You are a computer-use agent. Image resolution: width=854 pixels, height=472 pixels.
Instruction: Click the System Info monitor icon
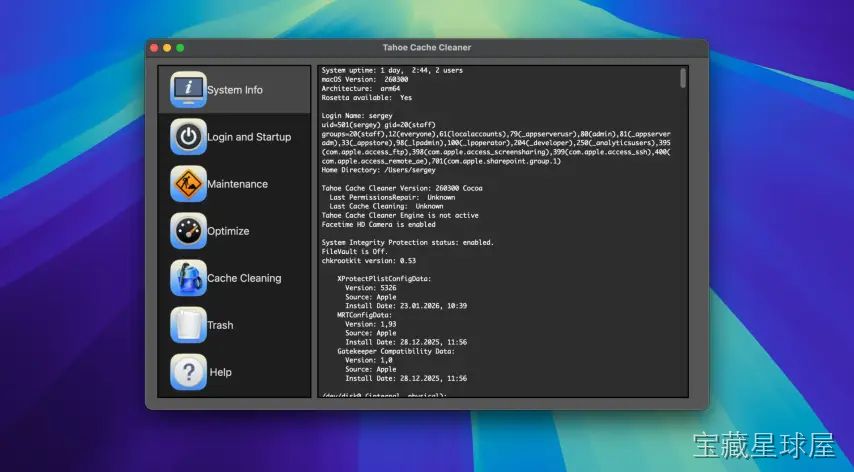pos(188,90)
